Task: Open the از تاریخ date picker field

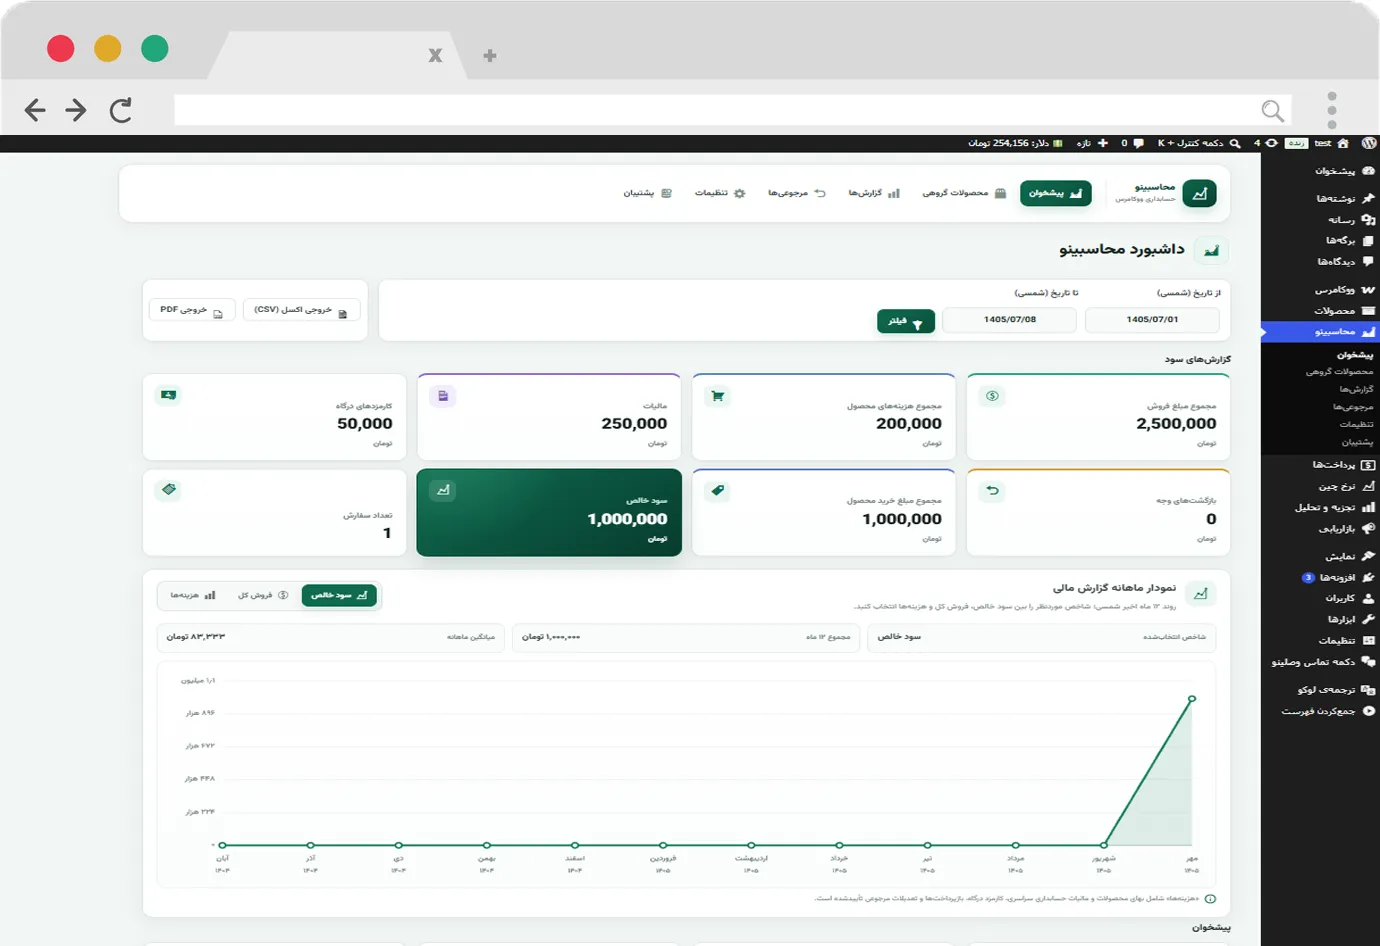Action: (x=1152, y=320)
